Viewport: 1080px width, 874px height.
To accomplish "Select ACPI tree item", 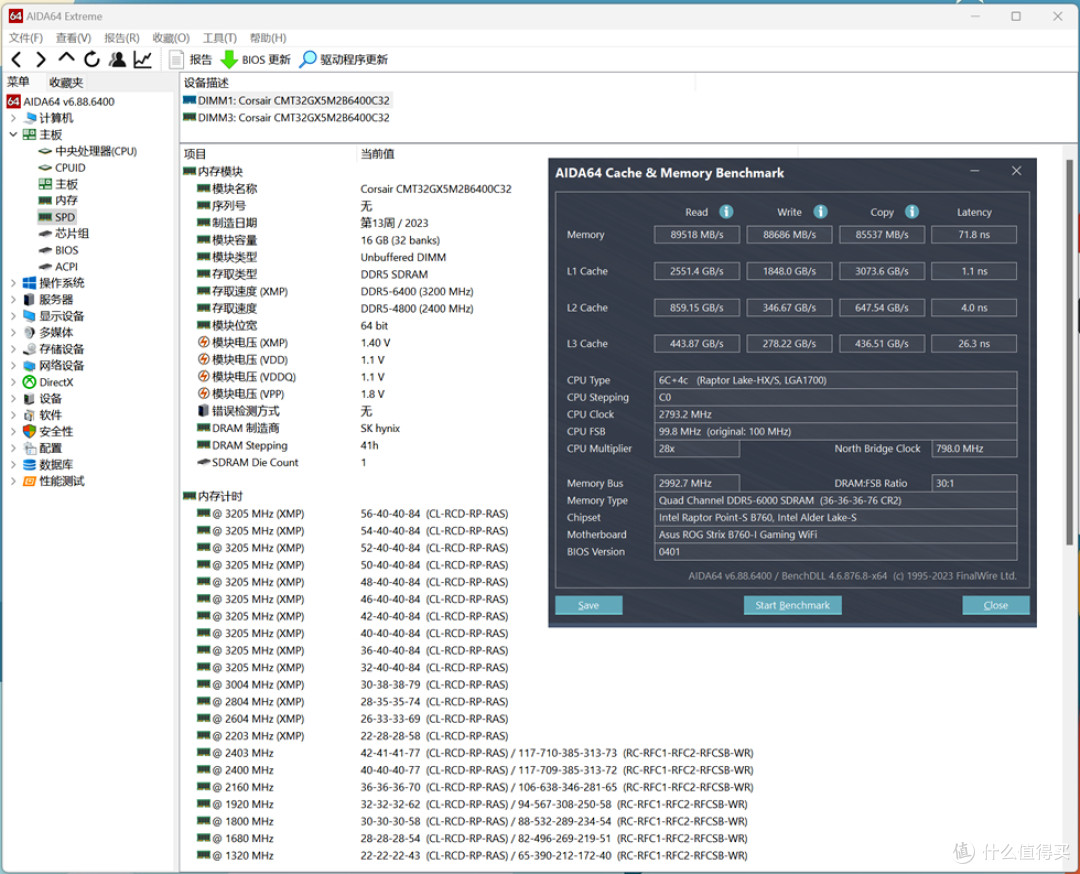I will (59, 267).
